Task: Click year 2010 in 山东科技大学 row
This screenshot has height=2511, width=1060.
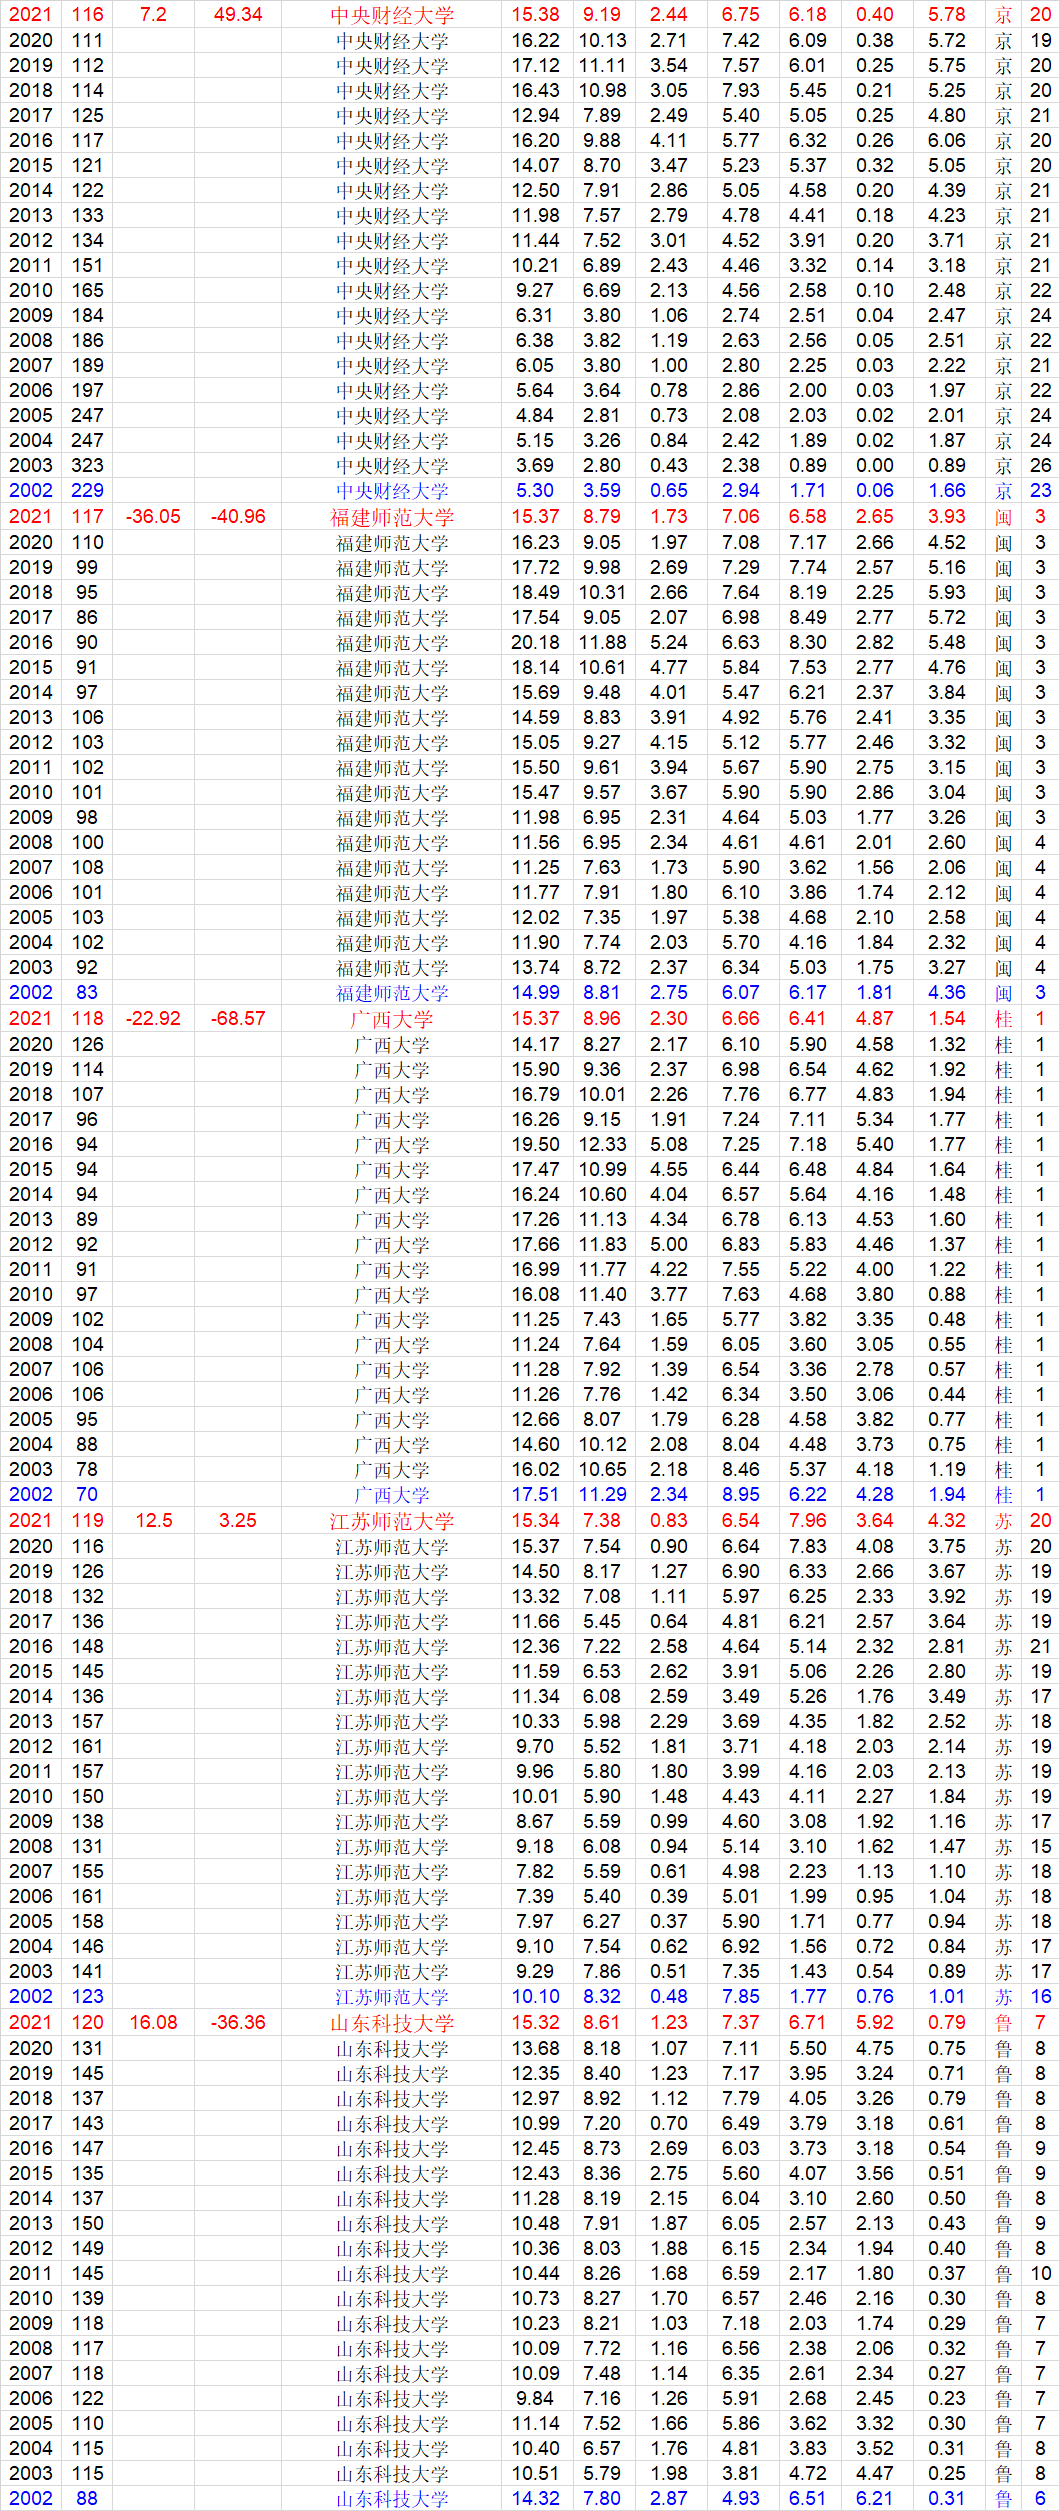Action: point(30,2299)
